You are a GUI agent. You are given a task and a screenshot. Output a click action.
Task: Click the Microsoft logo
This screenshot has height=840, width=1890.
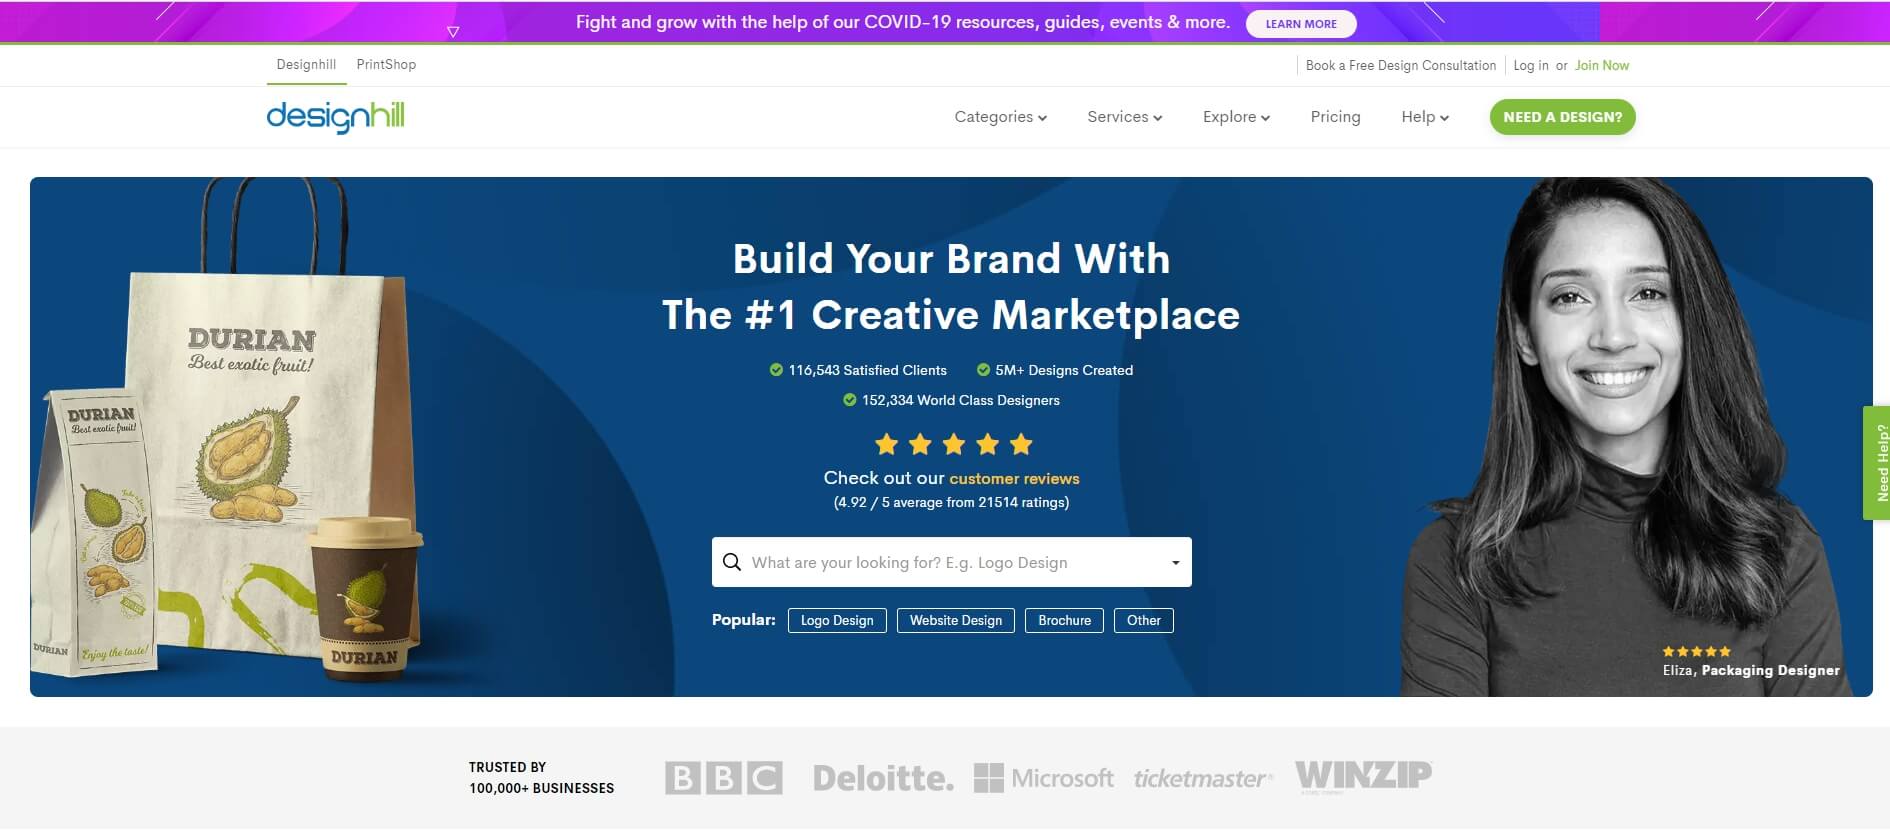[x=1043, y=778]
